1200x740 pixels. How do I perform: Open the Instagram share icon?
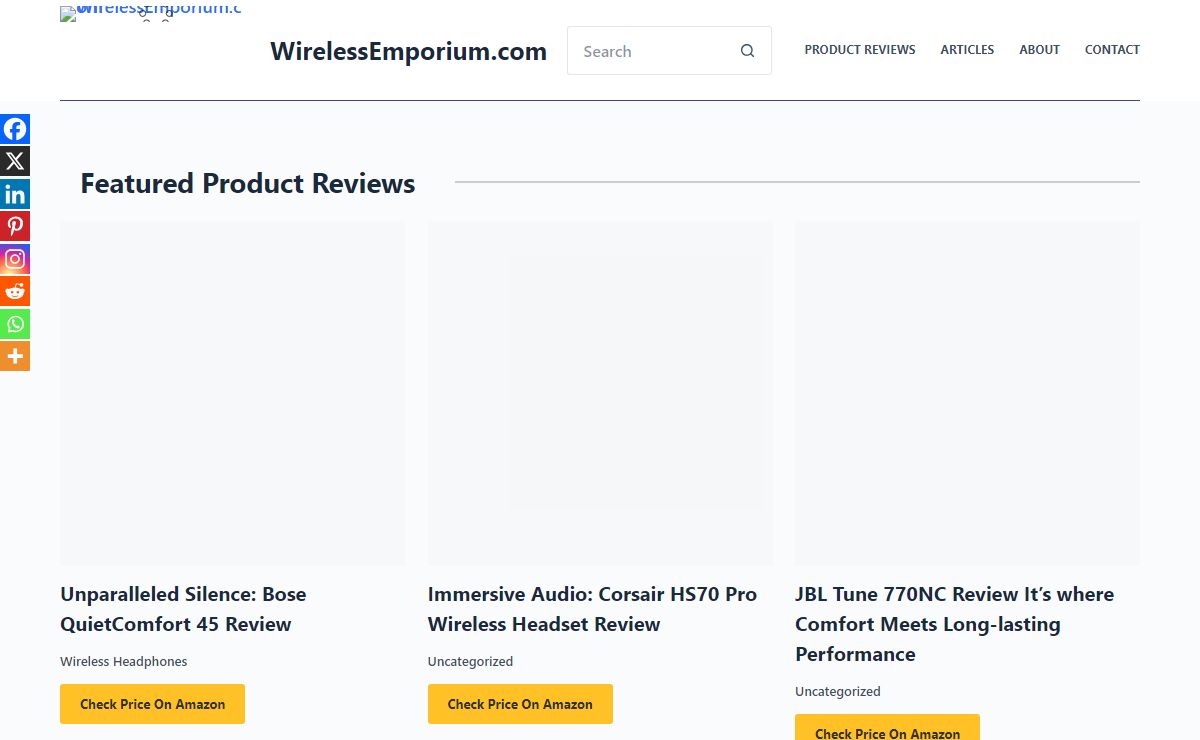coord(15,259)
